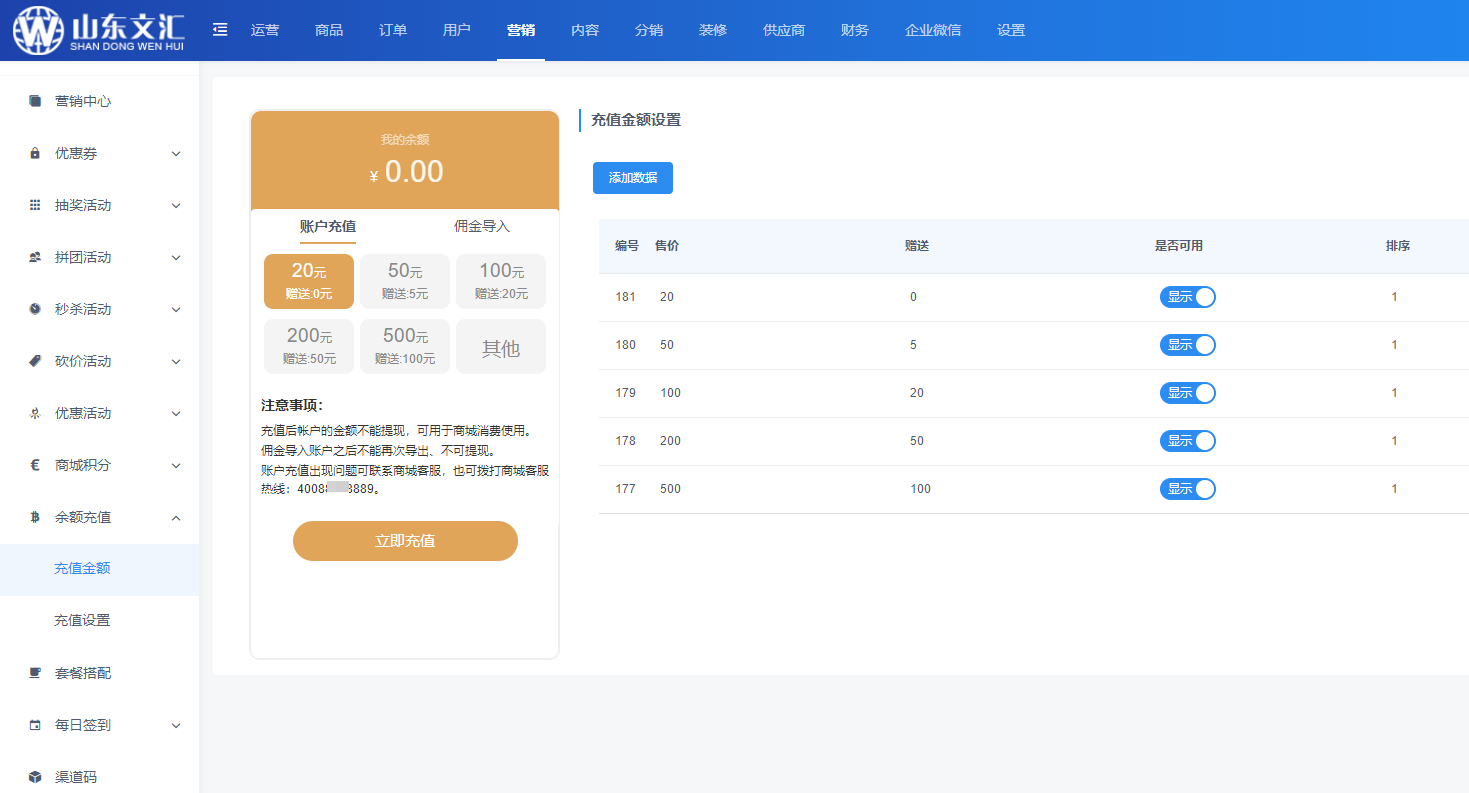Click the 每日签到 calendar icon
The width and height of the screenshot is (1469, 793).
tap(35, 725)
